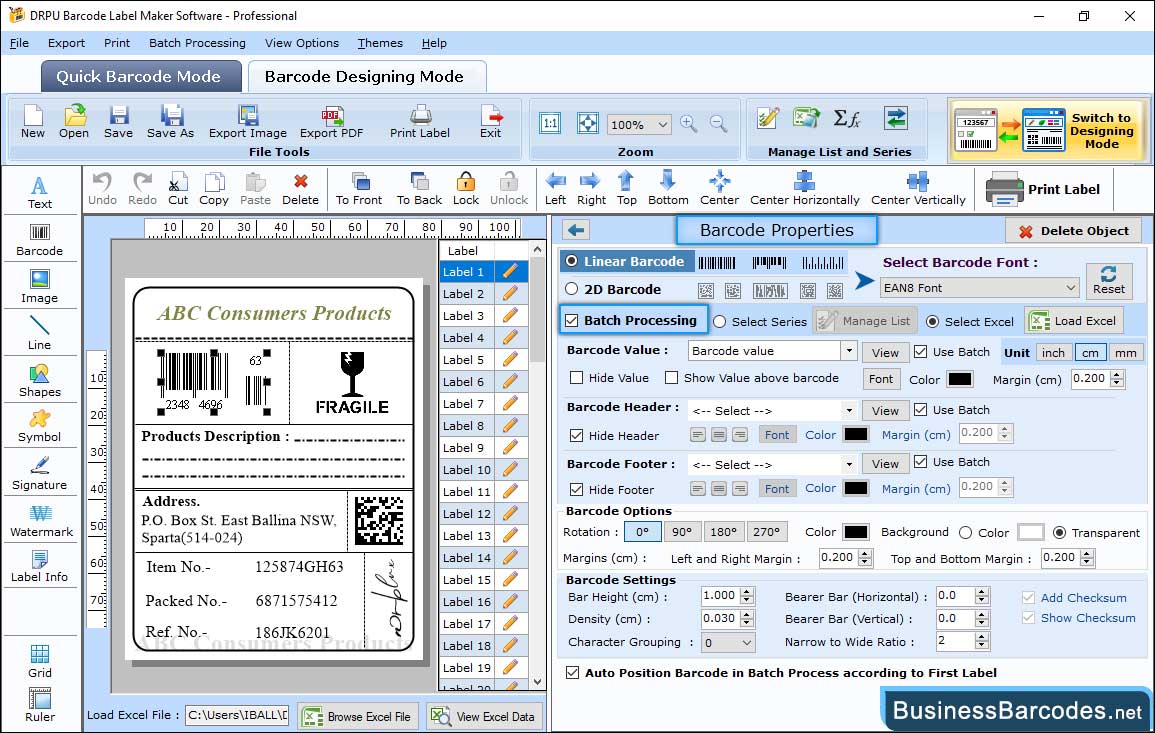Click the white Background color swatch
1155x733 pixels.
1030,532
